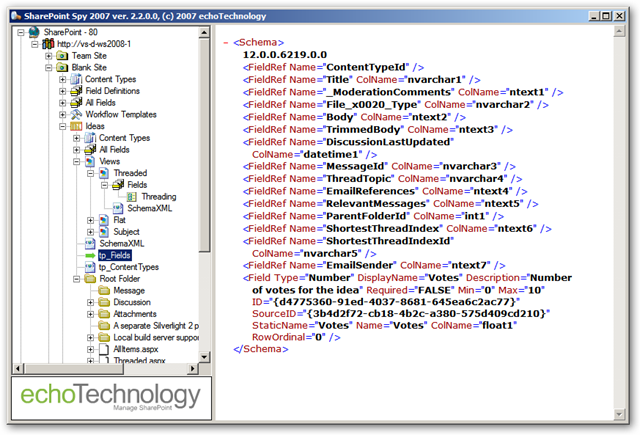The height and width of the screenshot is (435, 640).
Task: Click the Field Type="Number" Votes line
Action: point(407,308)
